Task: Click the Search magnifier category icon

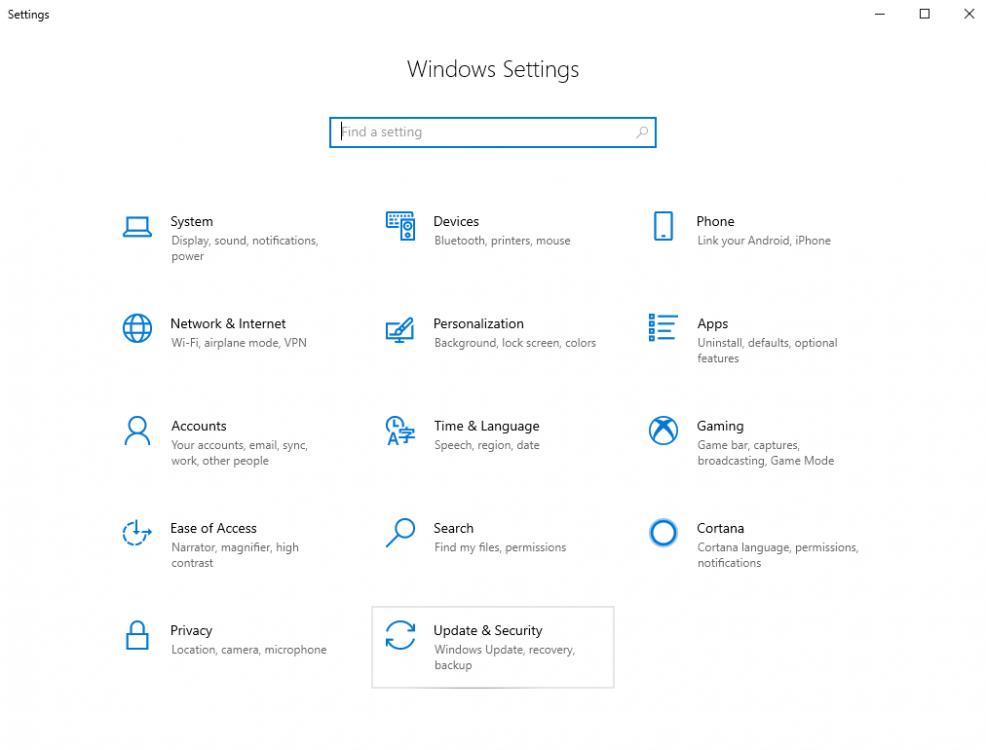Action: click(400, 532)
